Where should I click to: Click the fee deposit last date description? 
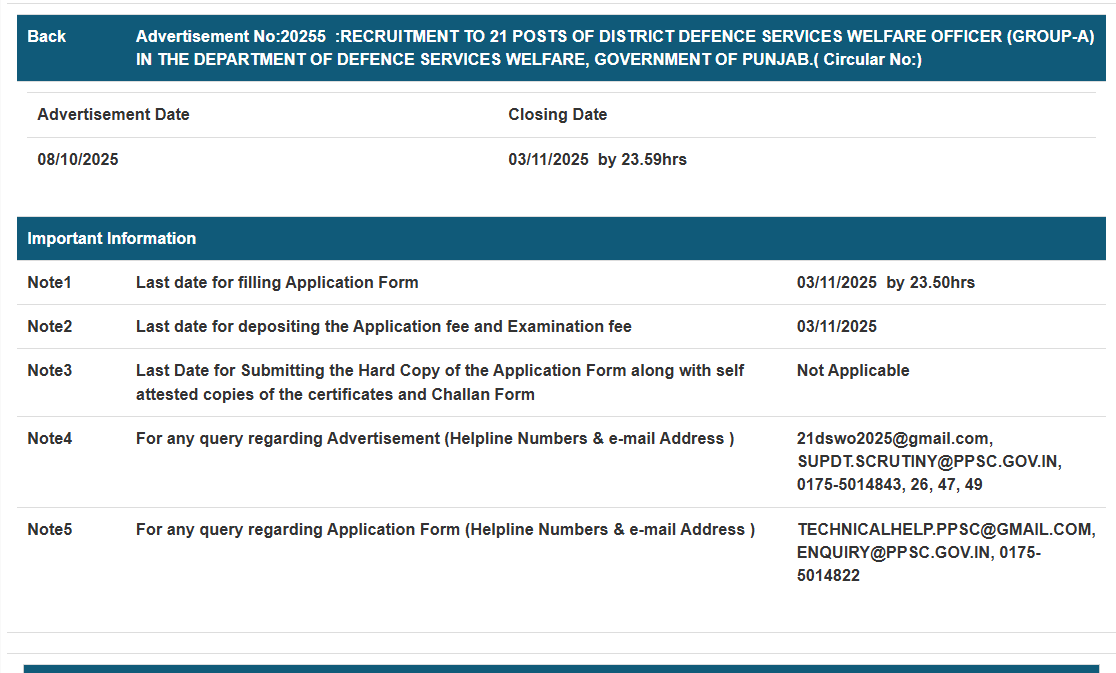click(x=383, y=326)
